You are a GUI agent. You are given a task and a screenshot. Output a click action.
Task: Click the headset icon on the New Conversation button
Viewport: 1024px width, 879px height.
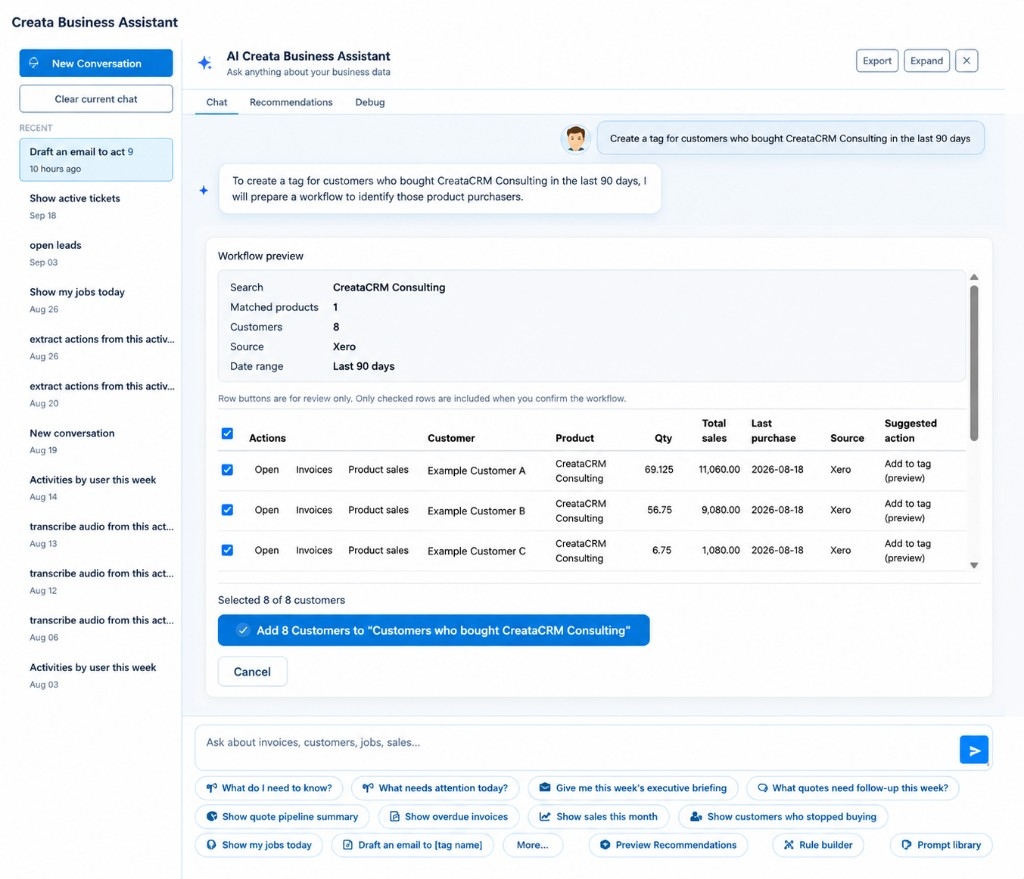tap(34, 63)
